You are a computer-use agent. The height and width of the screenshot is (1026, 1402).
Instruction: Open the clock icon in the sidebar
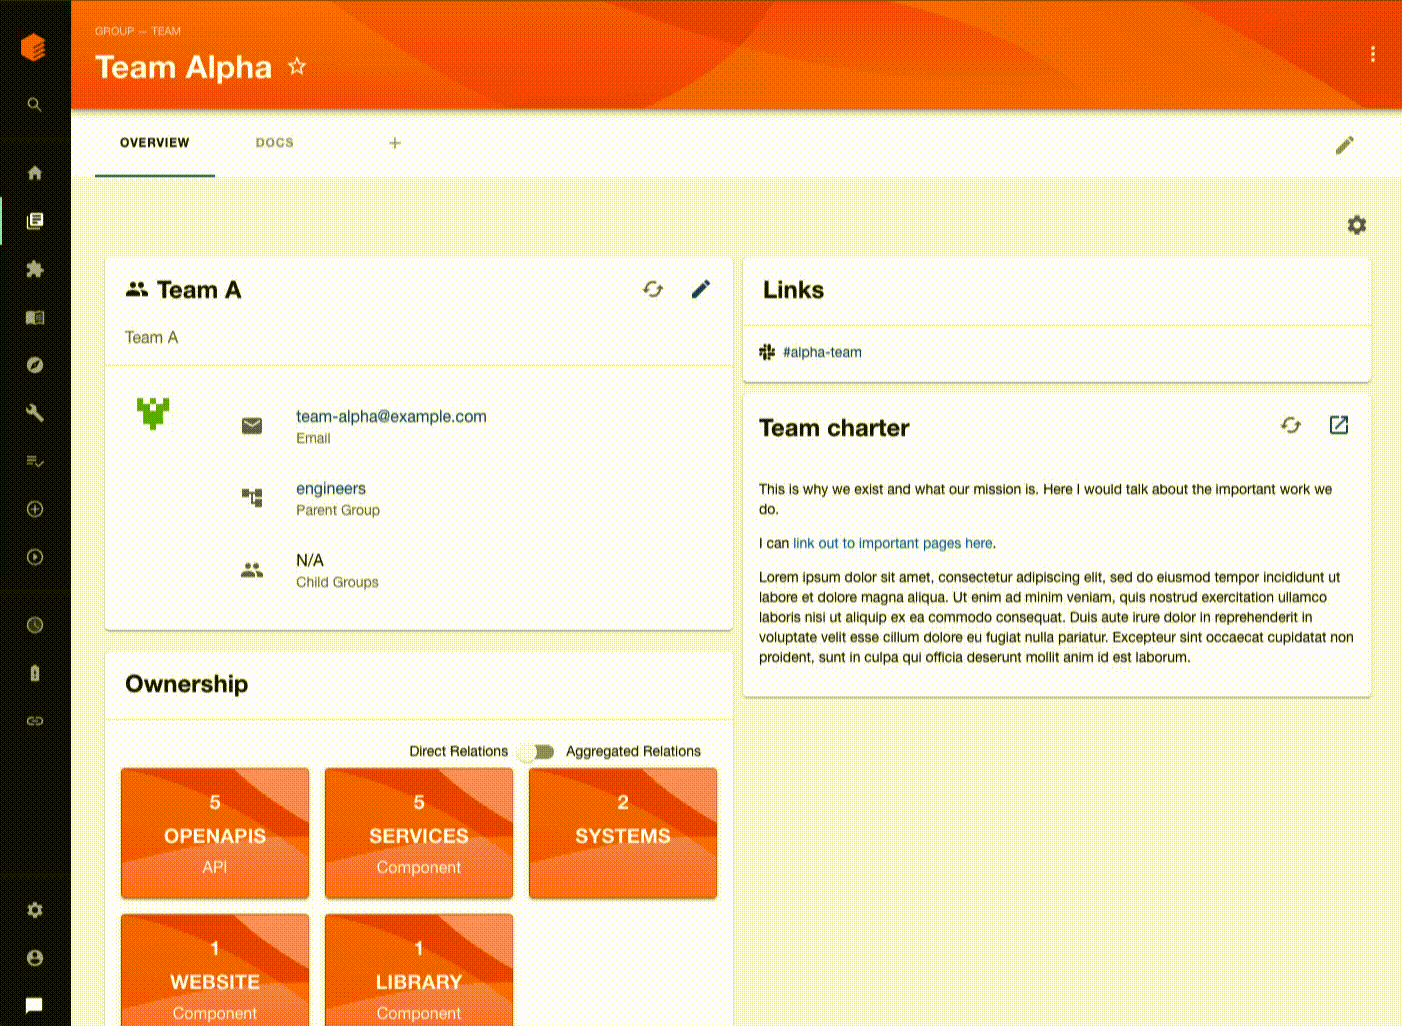click(x=35, y=625)
